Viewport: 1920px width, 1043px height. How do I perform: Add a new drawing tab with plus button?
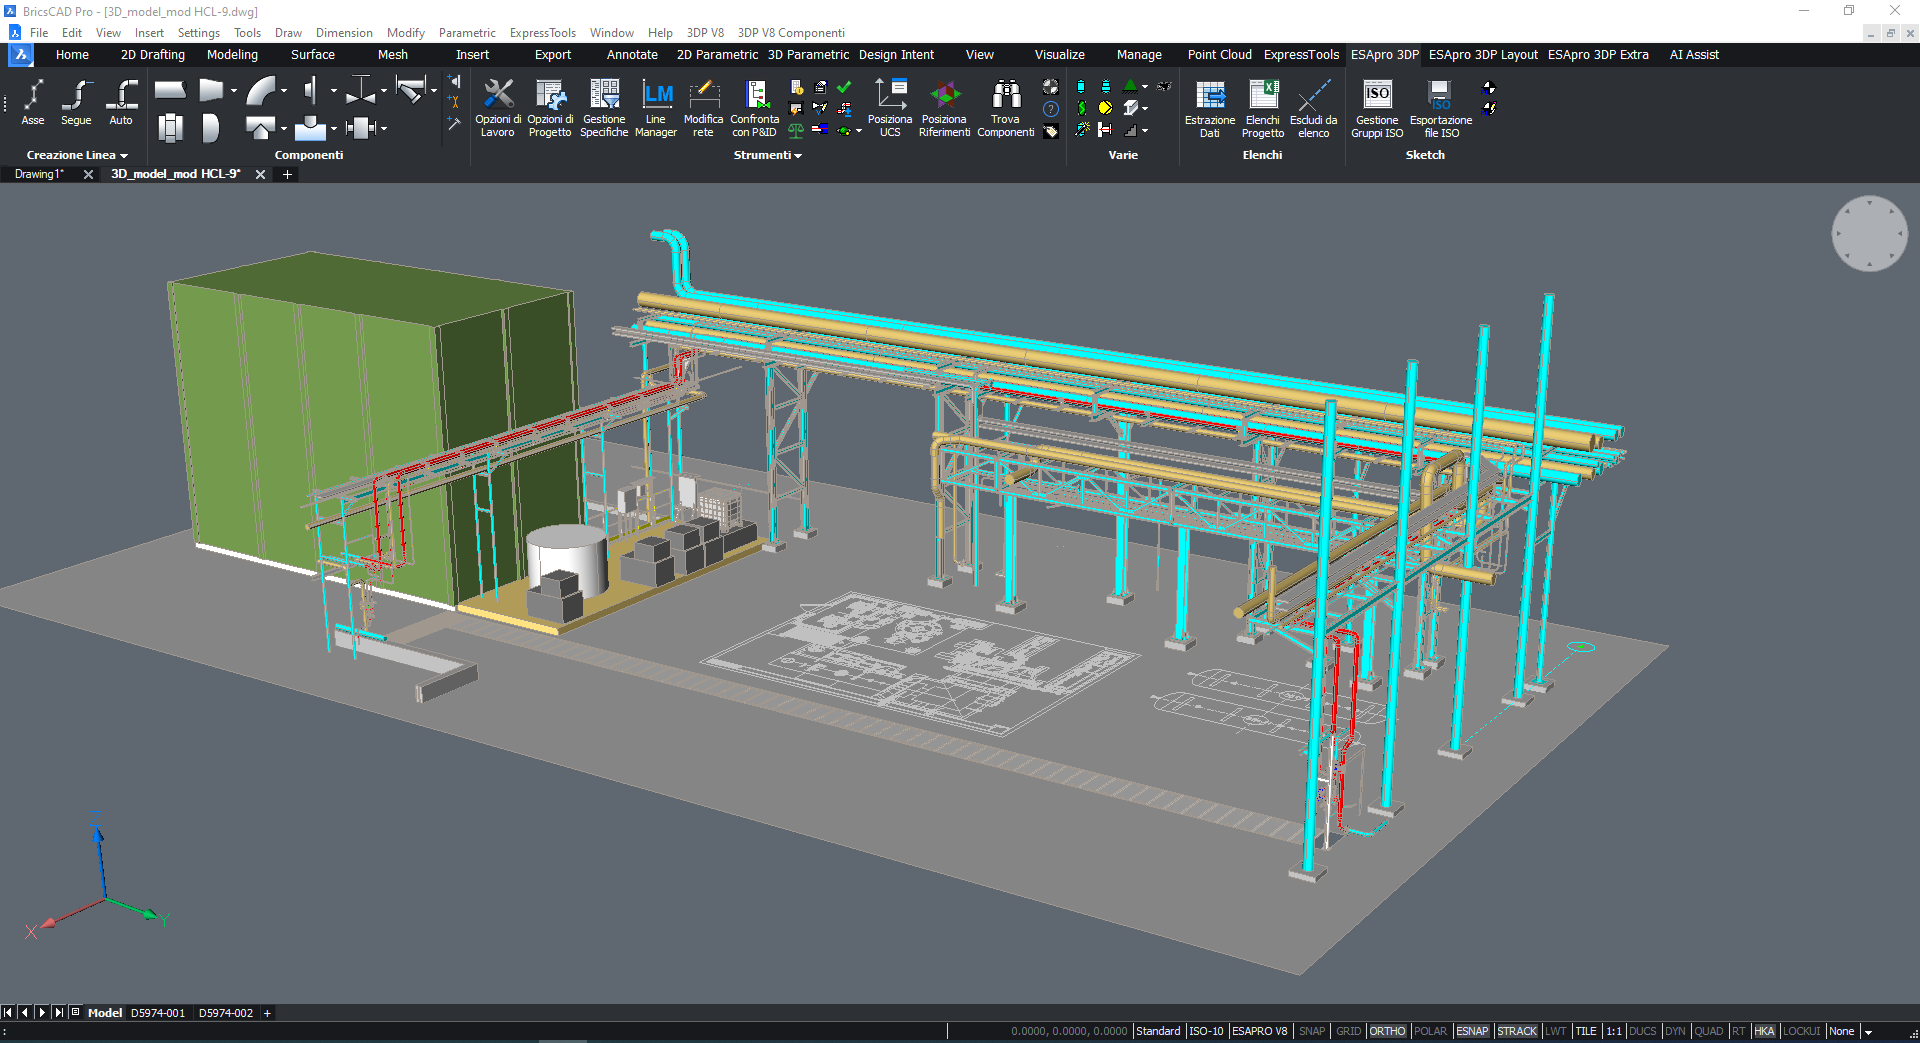point(287,174)
